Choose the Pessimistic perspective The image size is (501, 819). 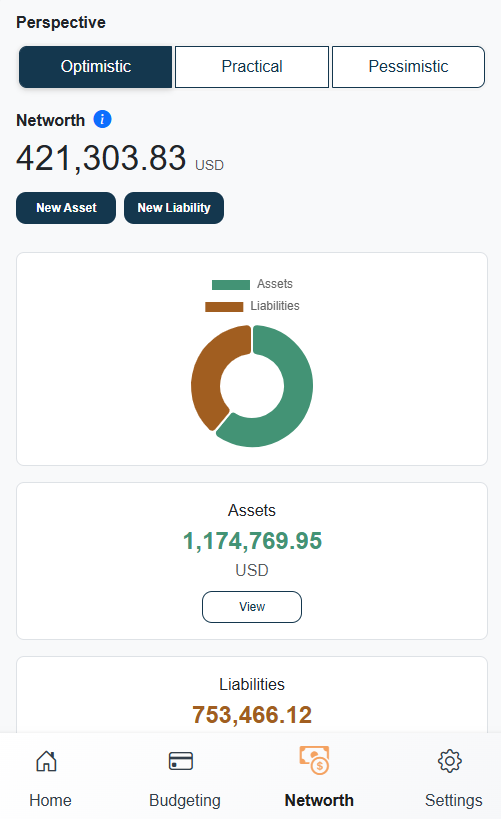pyautogui.click(x=409, y=67)
